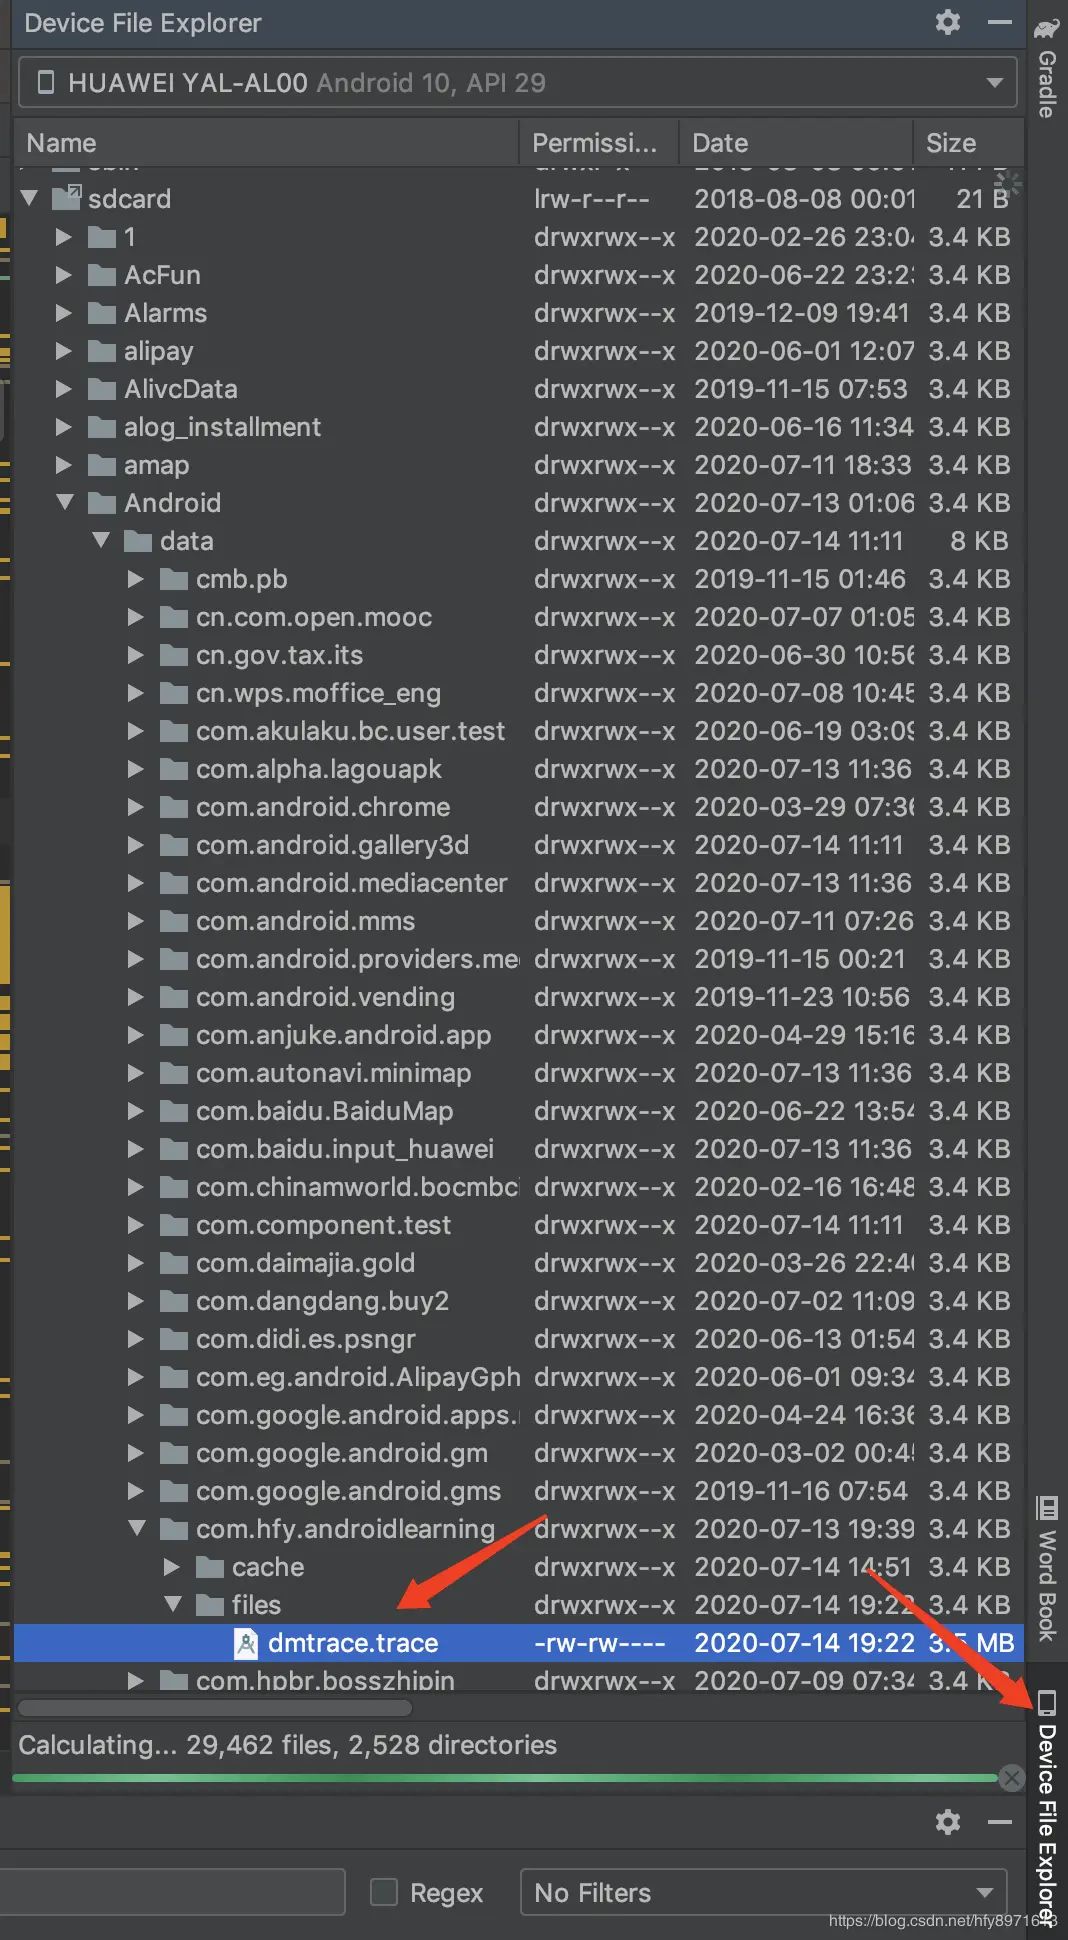Collapse the data folder

click(x=101, y=541)
